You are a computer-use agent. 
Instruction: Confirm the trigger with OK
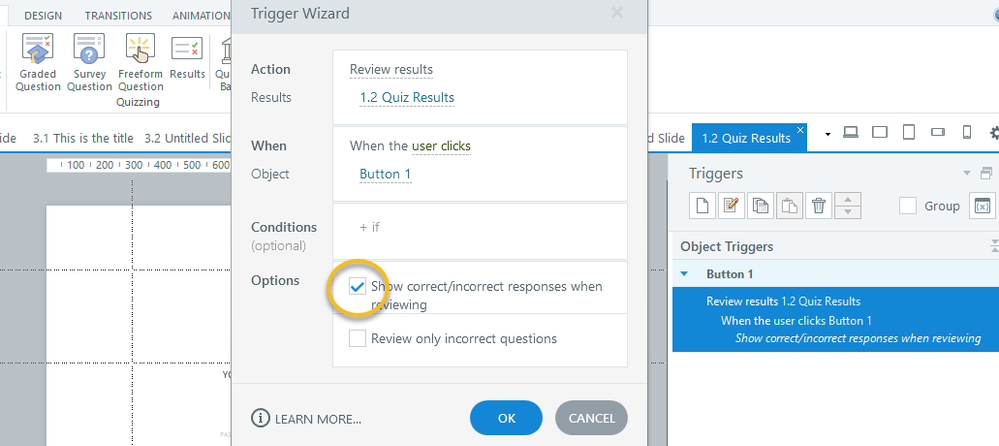pos(507,418)
